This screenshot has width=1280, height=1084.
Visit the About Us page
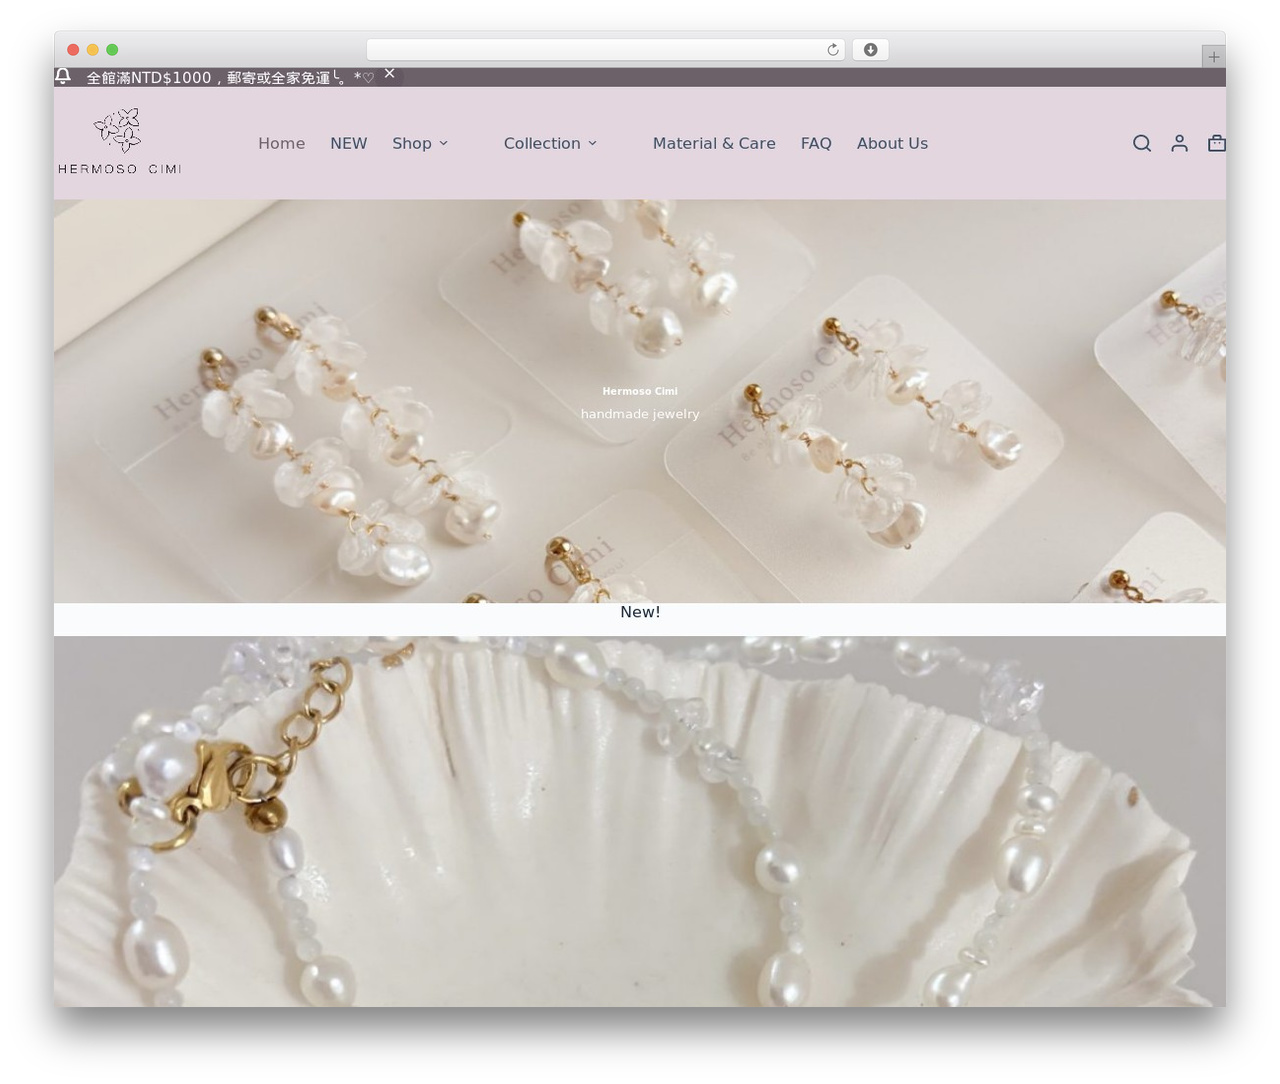pos(892,143)
